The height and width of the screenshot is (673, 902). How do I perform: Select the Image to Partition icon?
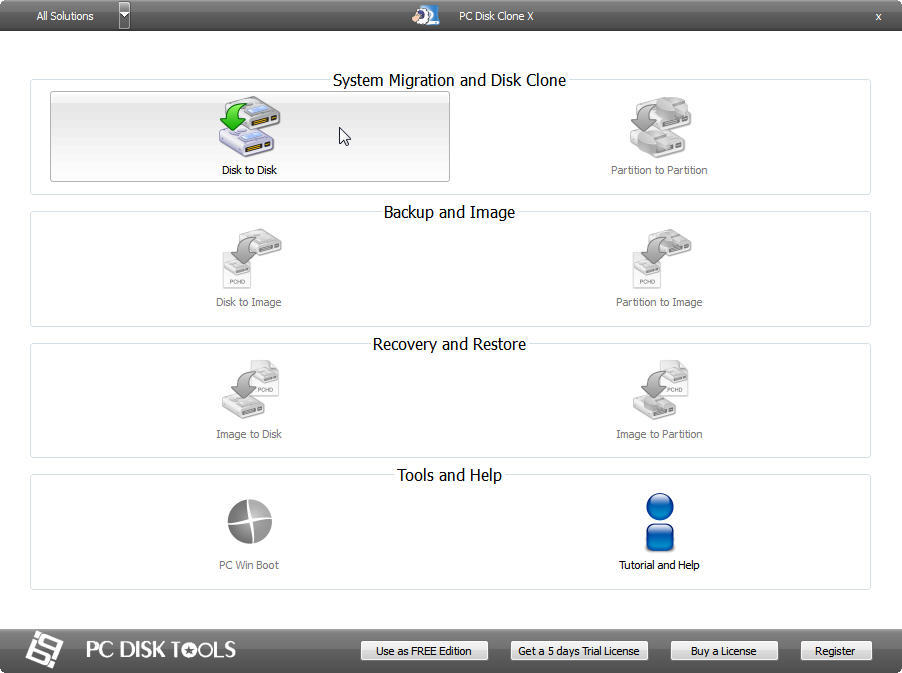pyautogui.click(x=659, y=391)
